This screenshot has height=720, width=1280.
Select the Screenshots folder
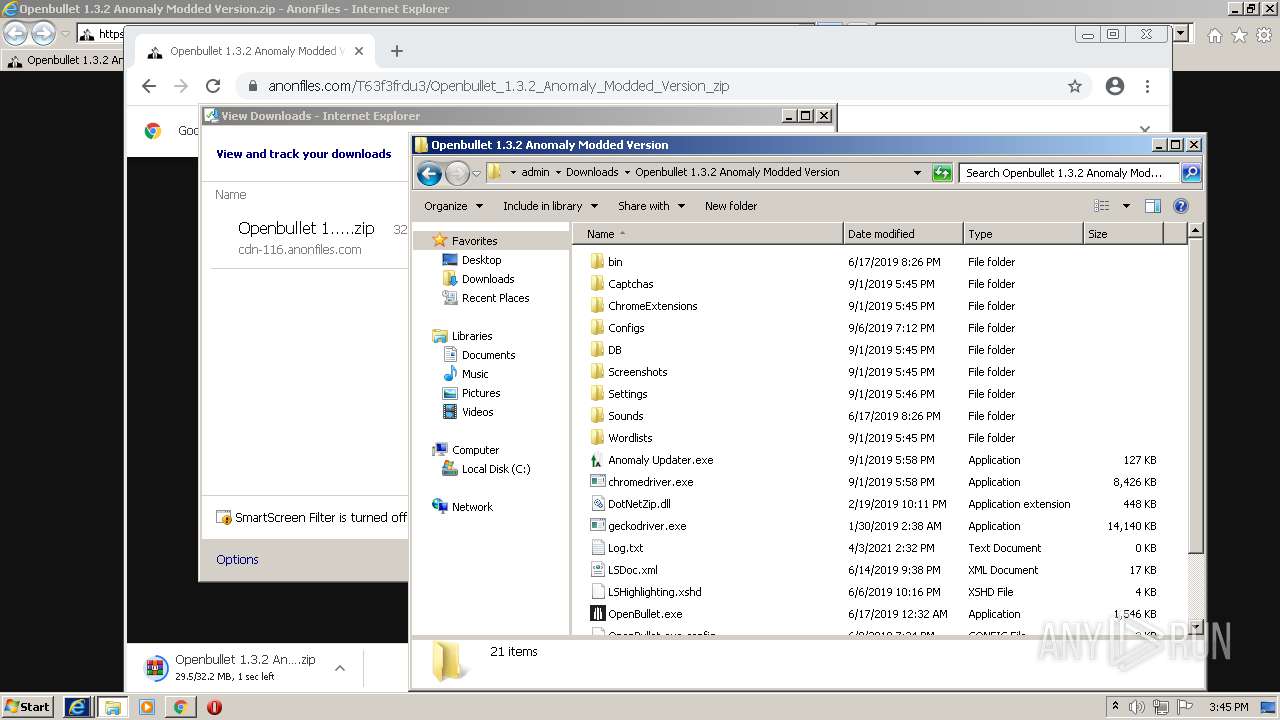tap(637, 372)
